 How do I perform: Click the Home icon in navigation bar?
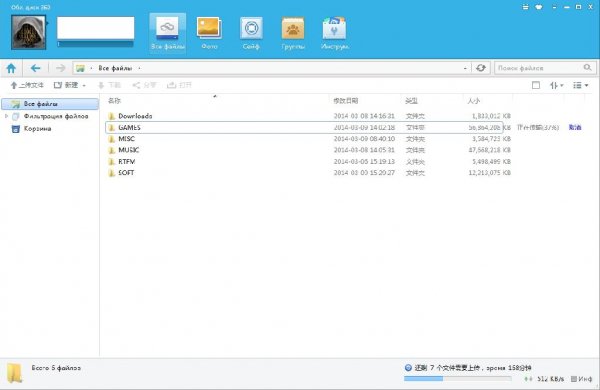click(11, 68)
